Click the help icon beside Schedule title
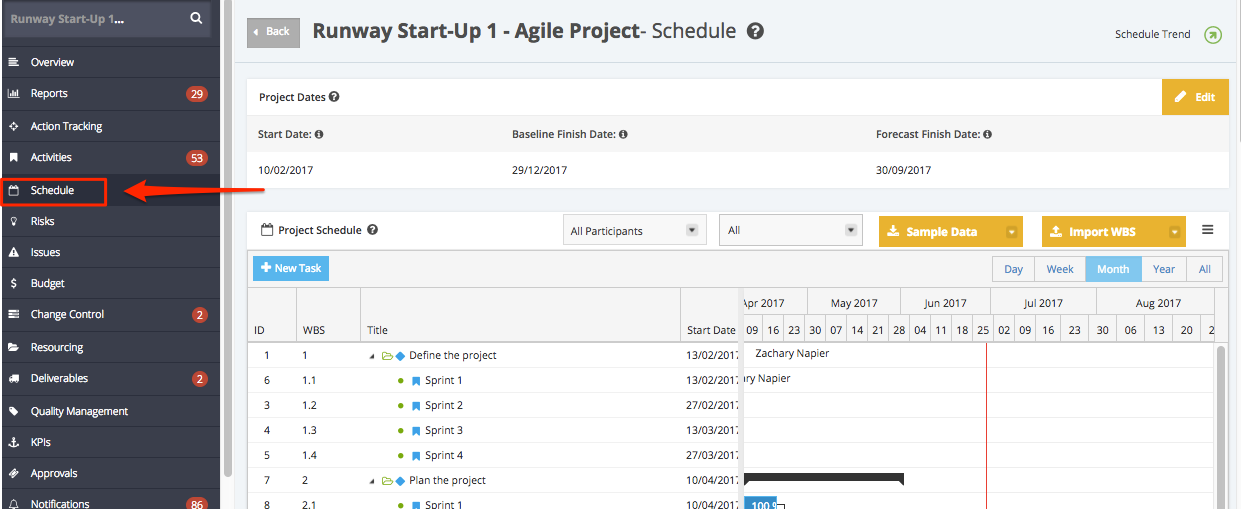 (x=756, y=31)
